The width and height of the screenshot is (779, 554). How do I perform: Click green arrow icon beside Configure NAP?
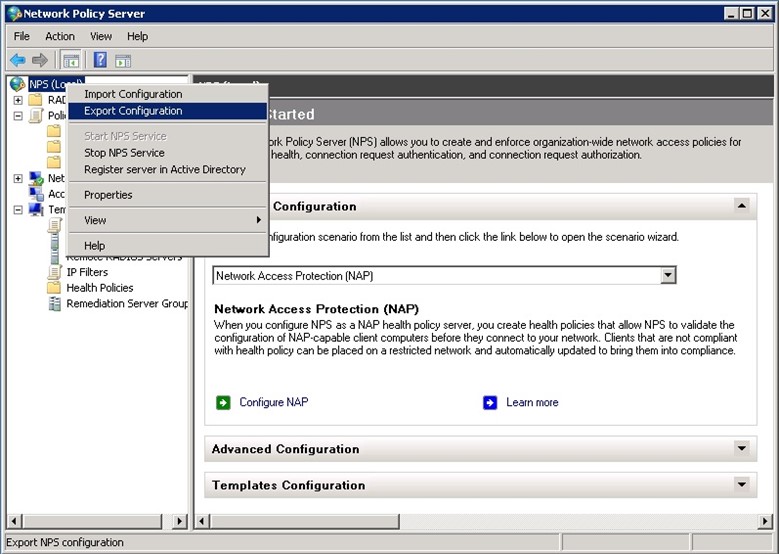tap(223, 402)
